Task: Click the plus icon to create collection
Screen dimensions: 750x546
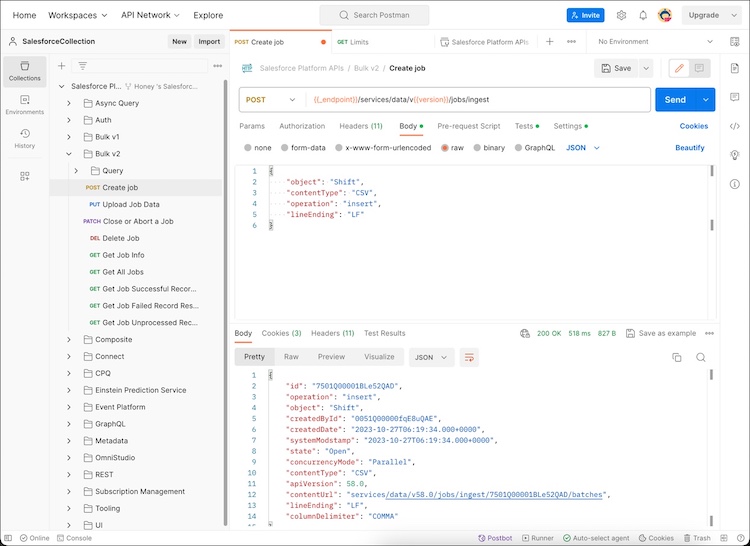Action: click(61, 66)
